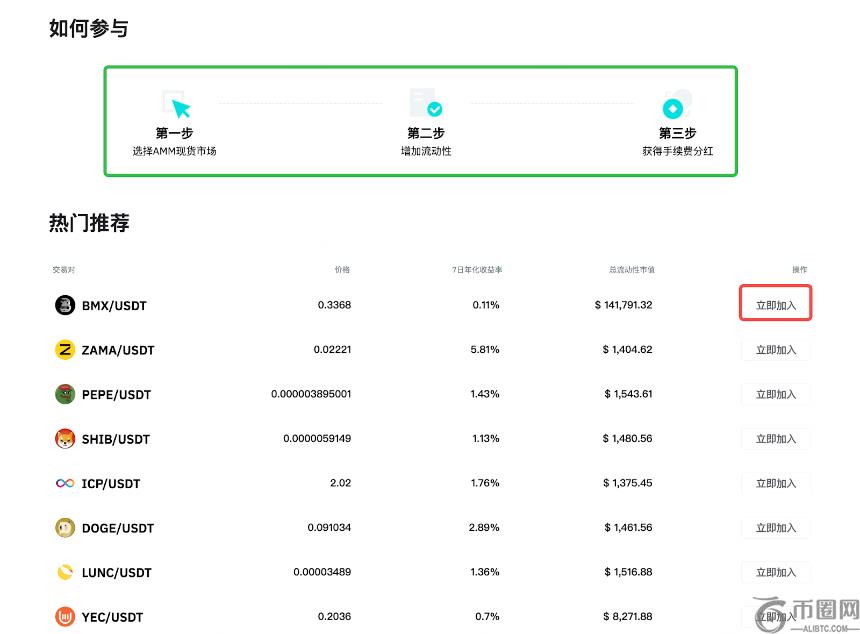Click the LUNC coin icon
This screenshot has width=860, height=634.
65,572
